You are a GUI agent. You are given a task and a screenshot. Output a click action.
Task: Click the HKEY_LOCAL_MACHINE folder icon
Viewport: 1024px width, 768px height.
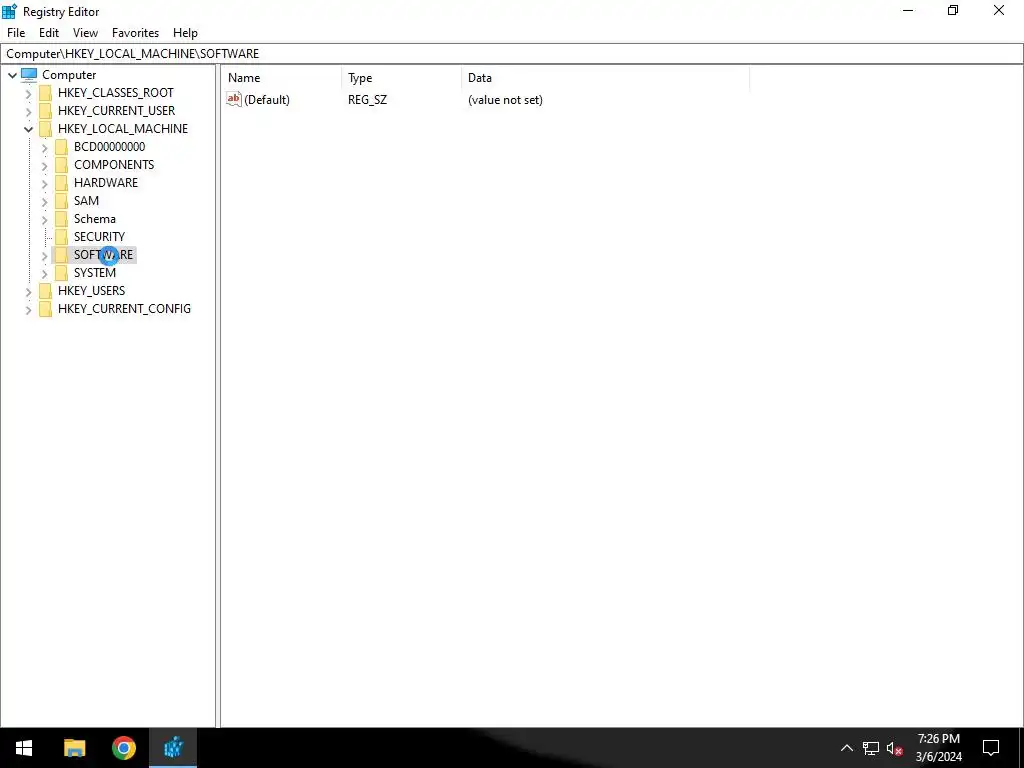click(x=46, y=129)
